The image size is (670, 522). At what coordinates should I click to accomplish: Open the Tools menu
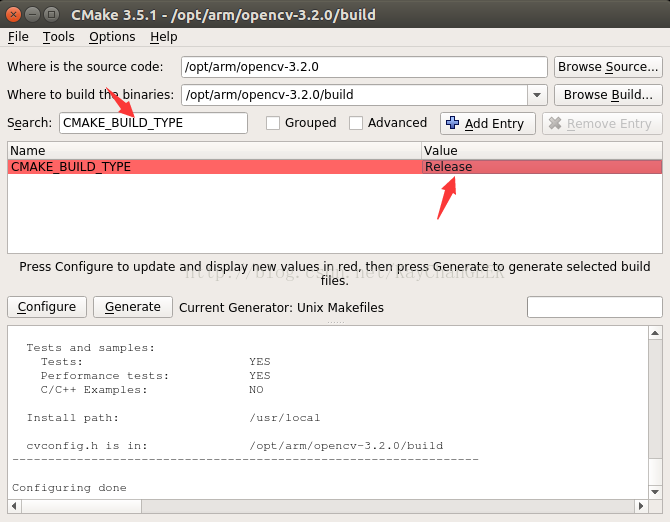(59, 37)
